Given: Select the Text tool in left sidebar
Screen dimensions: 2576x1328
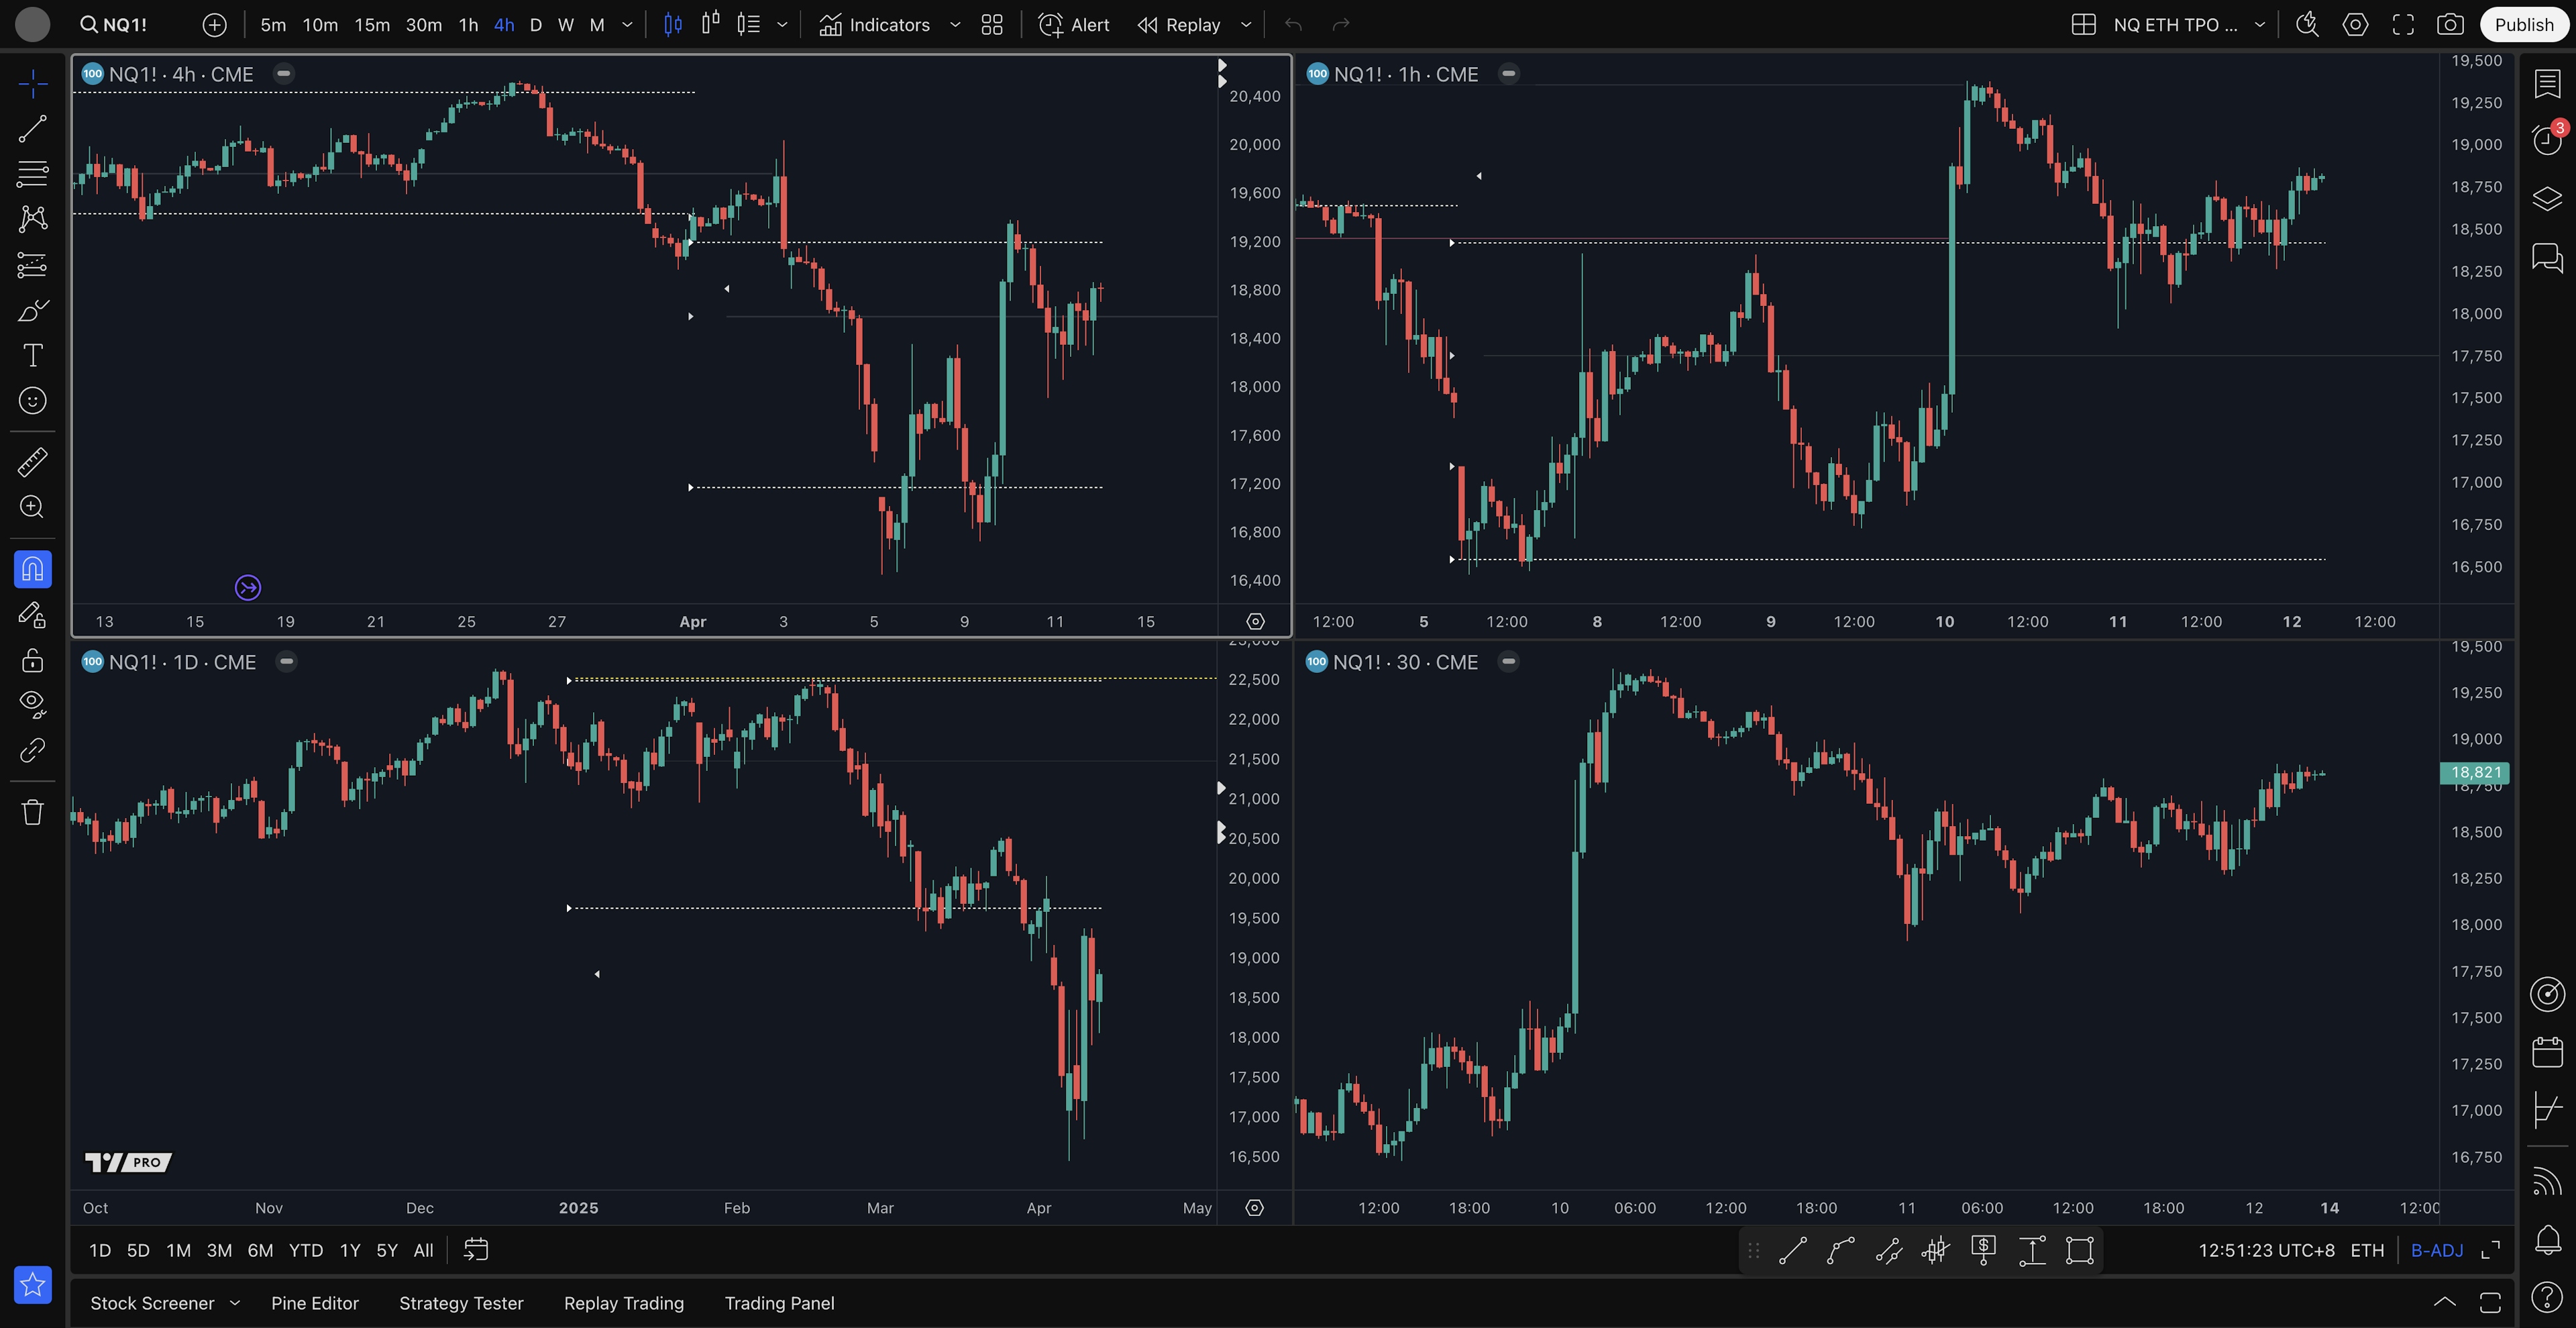Looking at the screenshot, I should point(32,355).
